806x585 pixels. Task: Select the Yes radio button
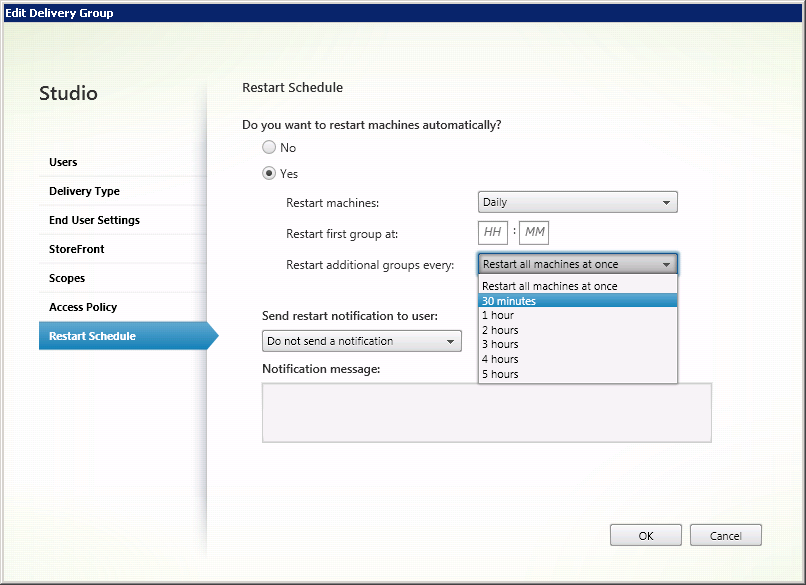point(269,173)
